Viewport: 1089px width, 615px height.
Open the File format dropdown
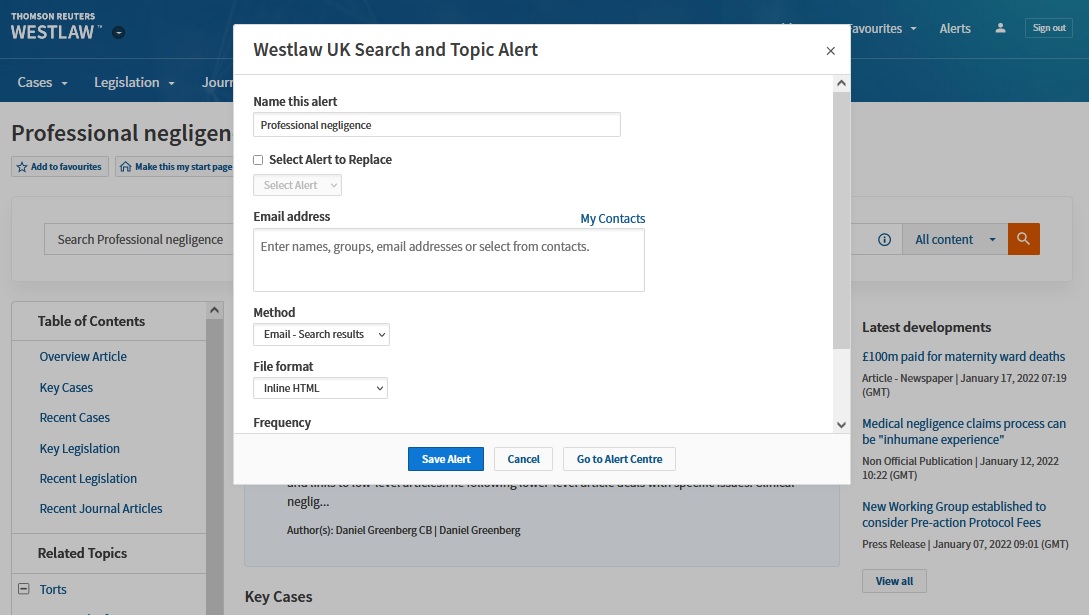320,388
